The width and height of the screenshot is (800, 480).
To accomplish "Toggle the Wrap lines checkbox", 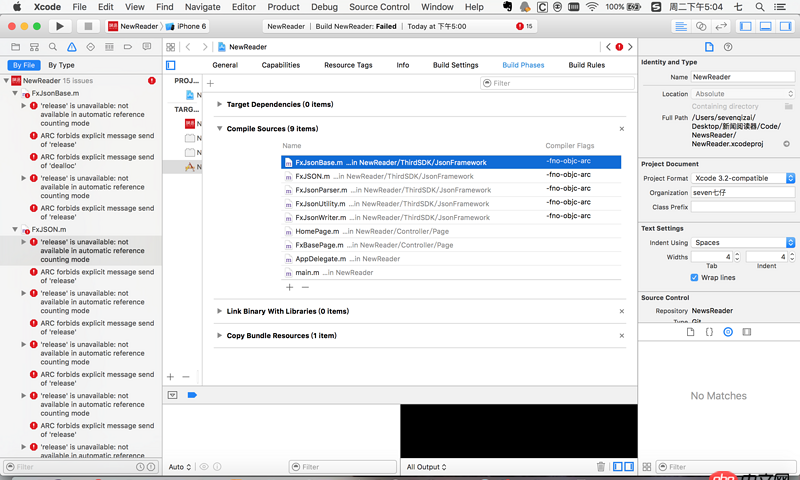I will (x=694, y=277).
